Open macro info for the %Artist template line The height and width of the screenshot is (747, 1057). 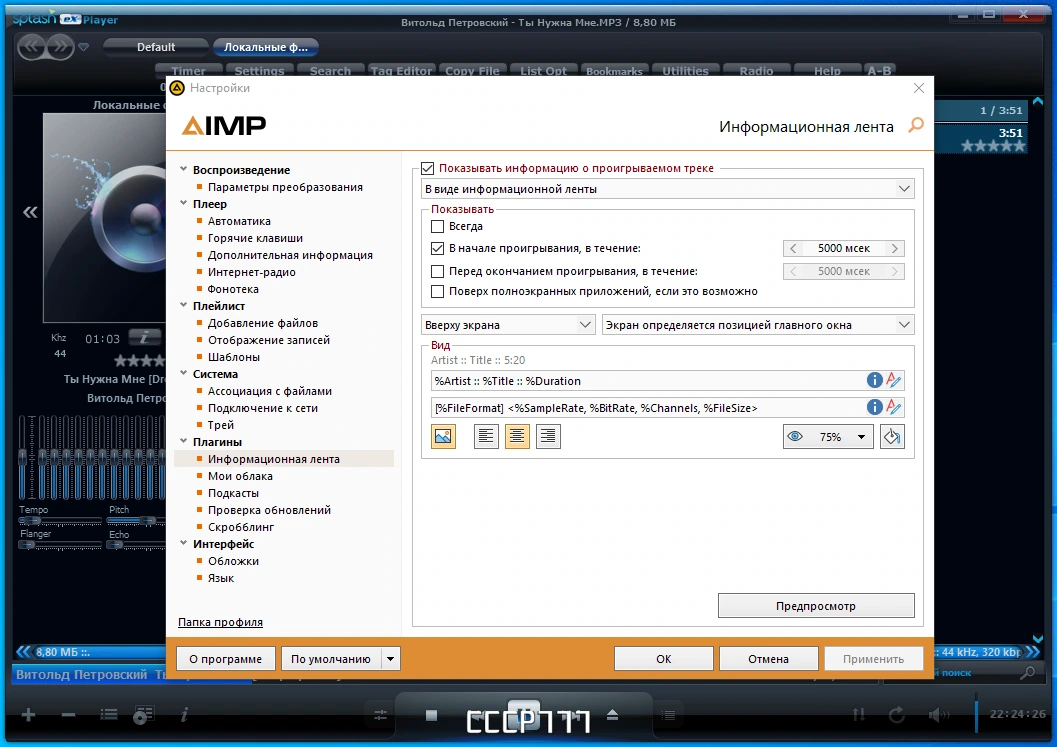click(x=874, y=380)
